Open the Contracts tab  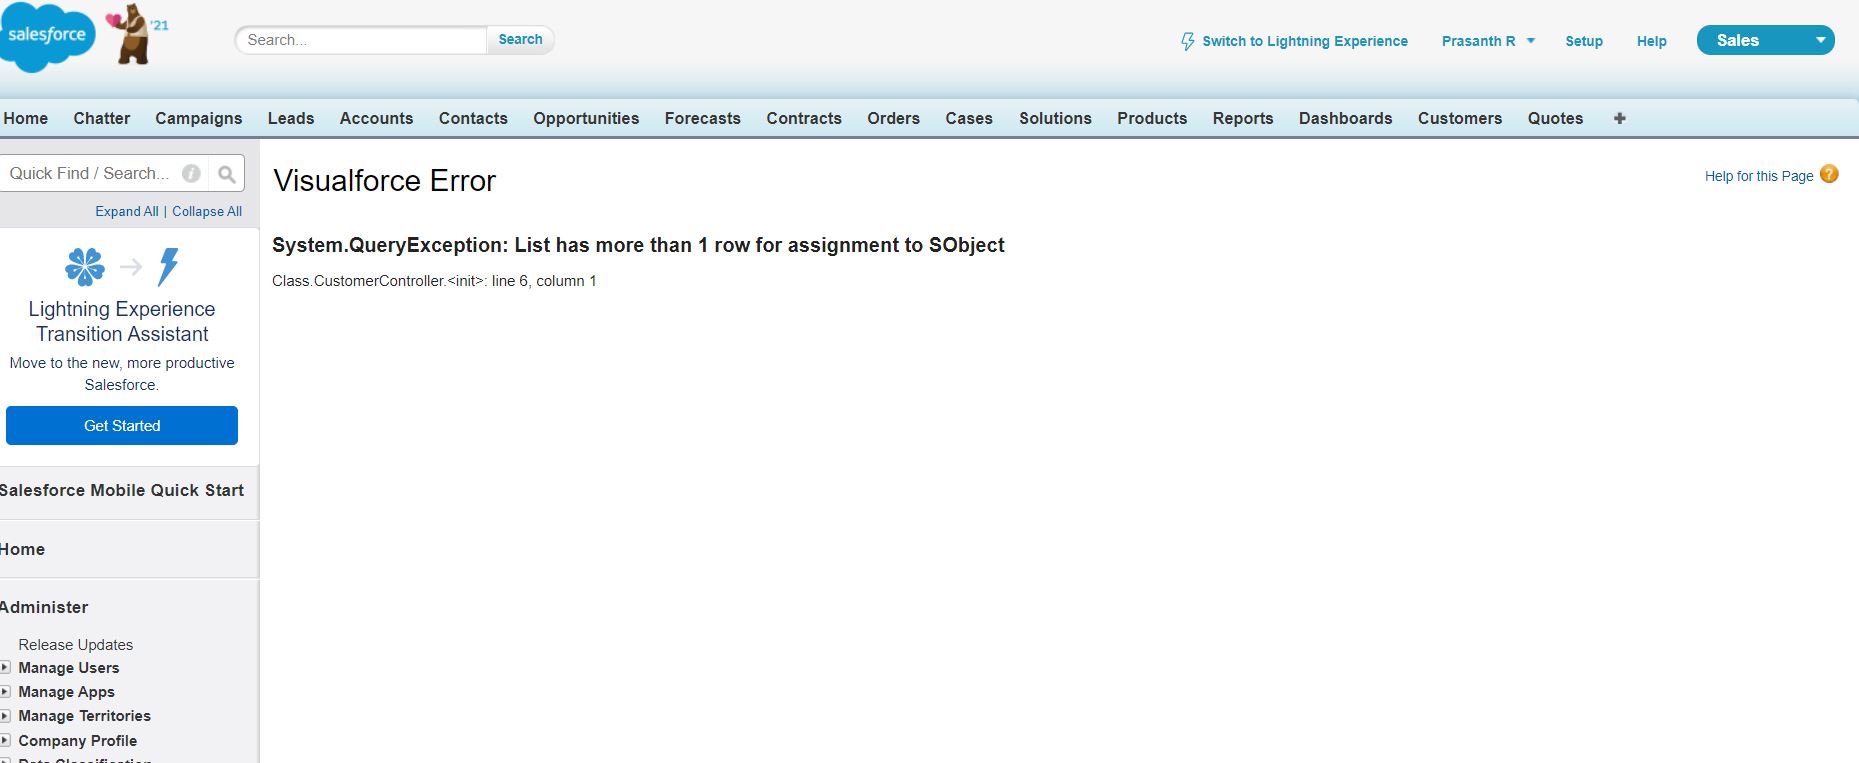[804, 118]
